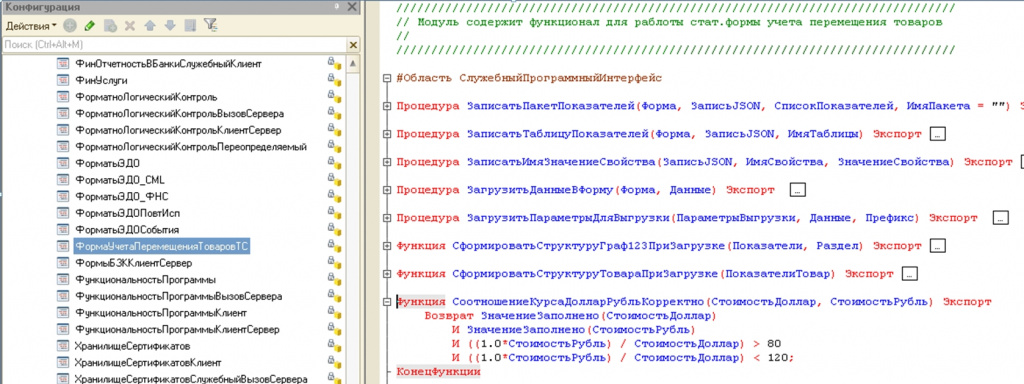The width and height of the screenshot is (1024, 384).
Task: Select ФинОтчетностьВБанкиСлужебныйКлиент module
Action: point(168,63)
